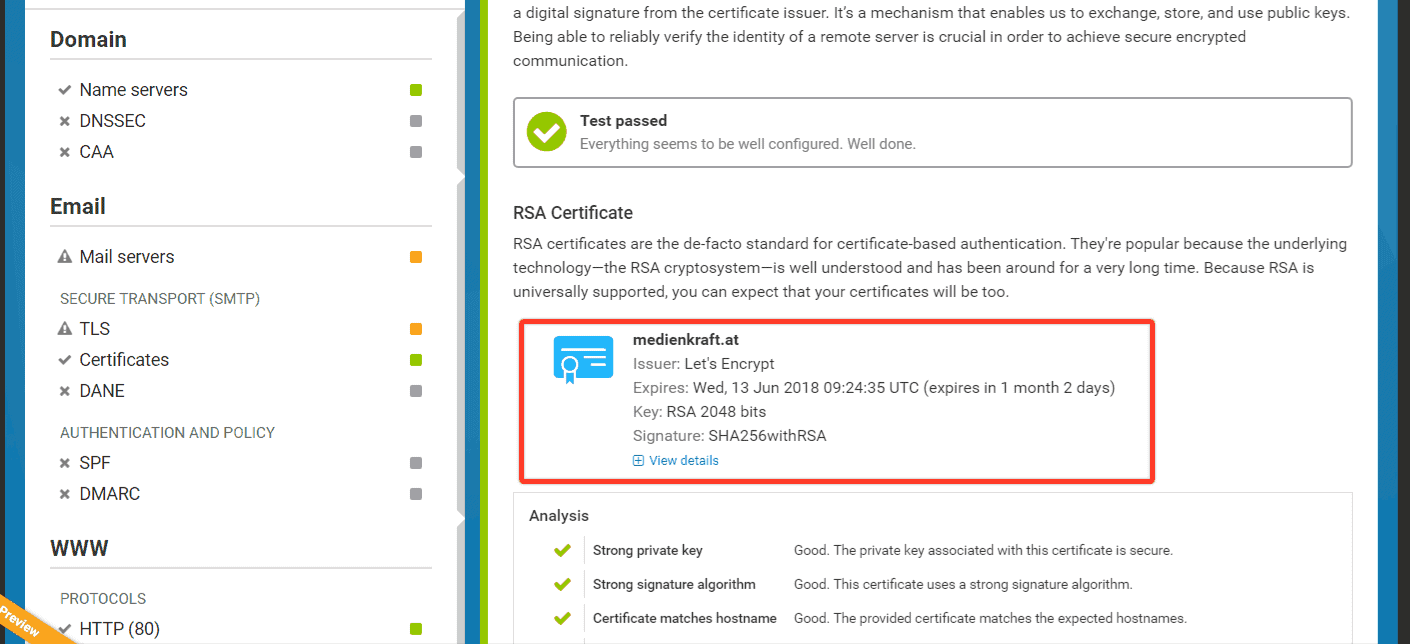This screenshot has height=644, width=1410.
Task: Select the PROTOCOLS subheading
Action: tap(103, 599)
